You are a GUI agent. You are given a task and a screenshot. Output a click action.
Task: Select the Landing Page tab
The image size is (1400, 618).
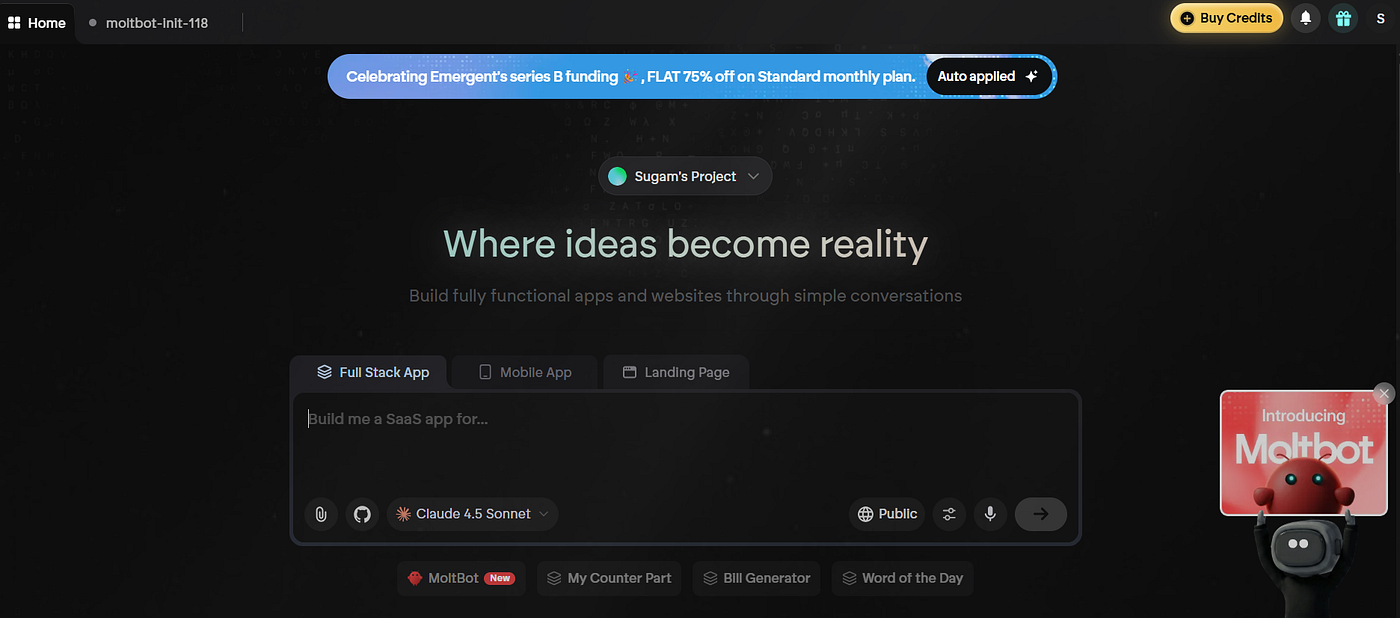click(676, 372)
